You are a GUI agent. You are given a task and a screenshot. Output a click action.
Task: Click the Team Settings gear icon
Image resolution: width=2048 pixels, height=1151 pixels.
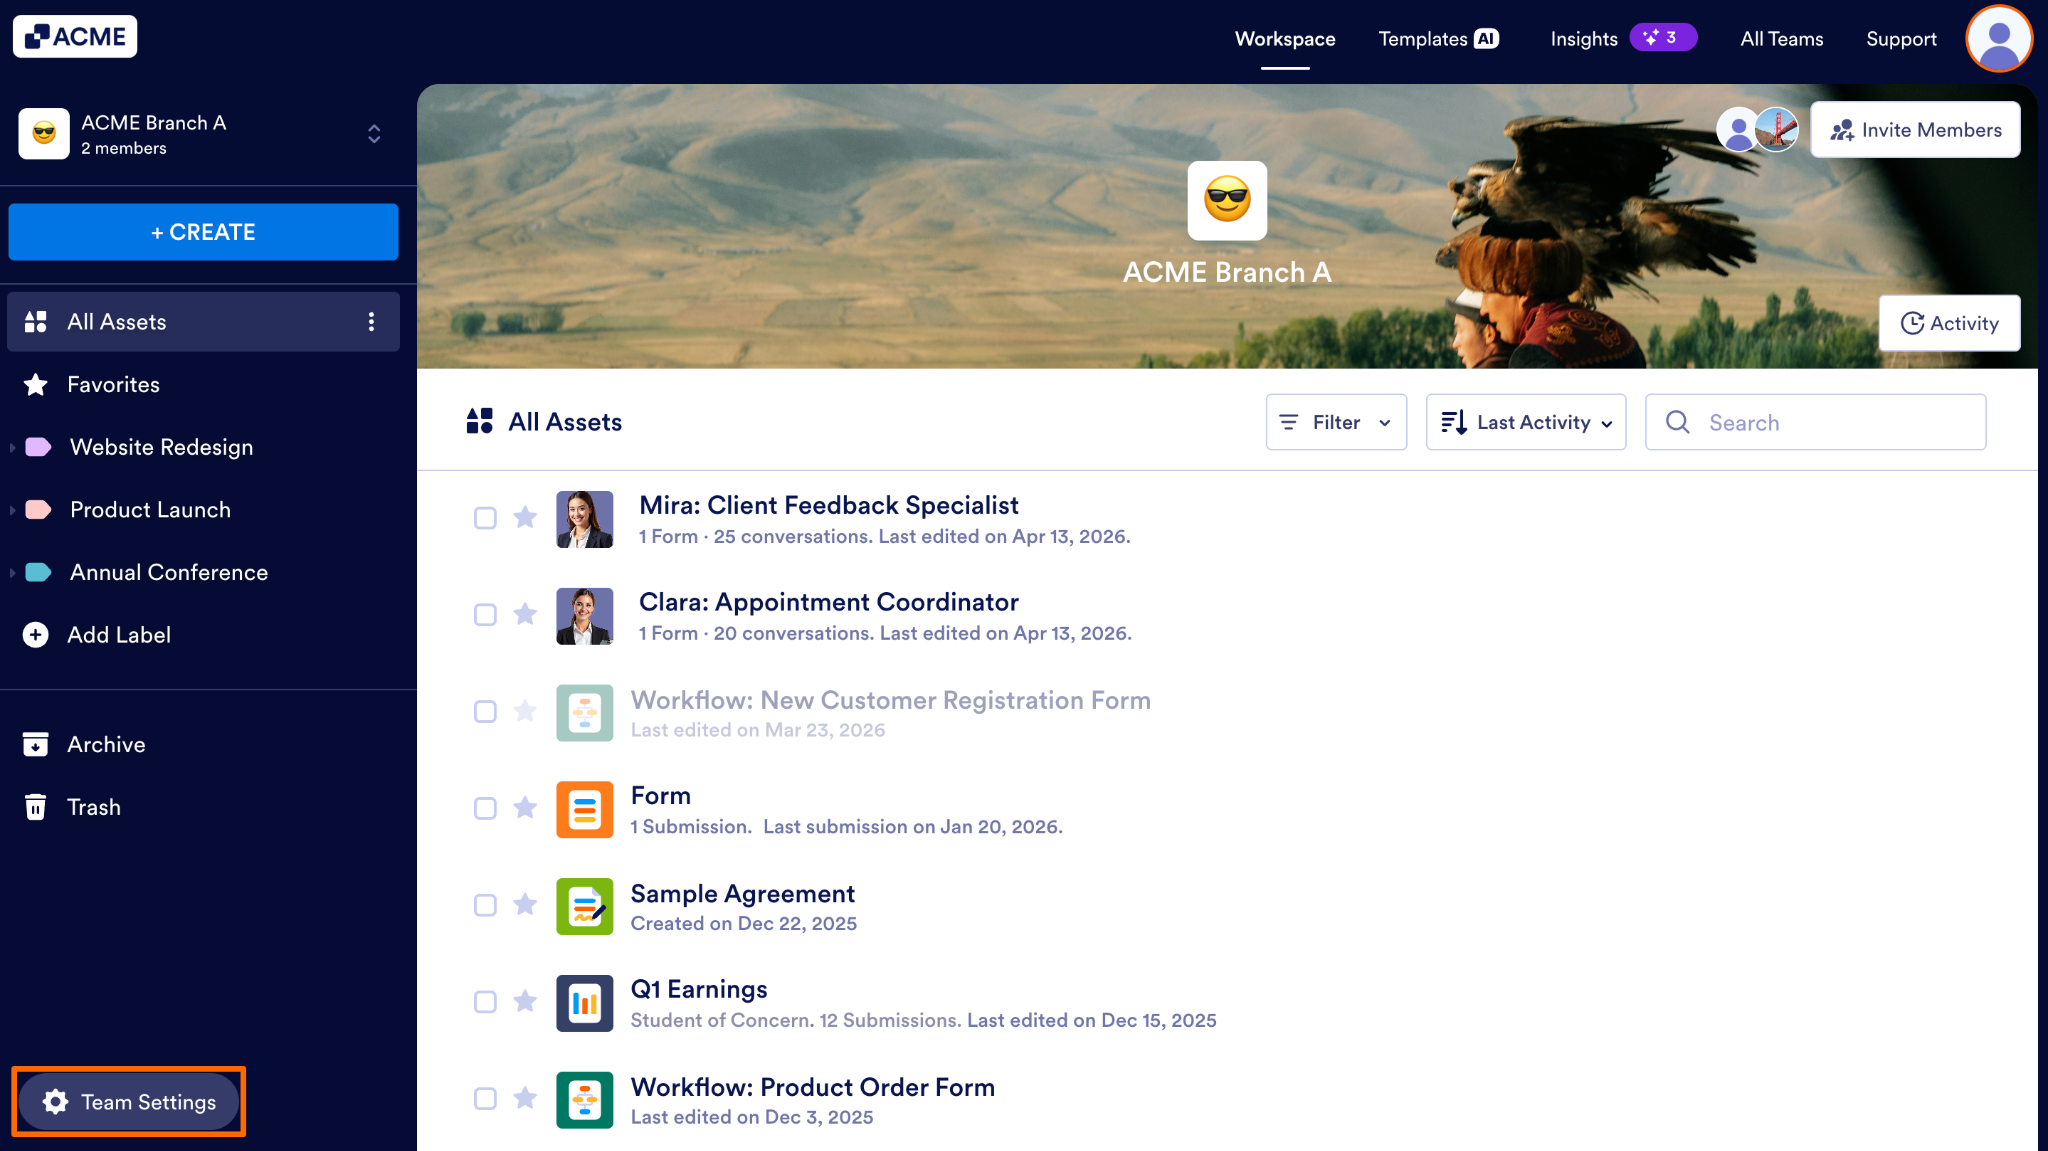(x=56, y=1102)
